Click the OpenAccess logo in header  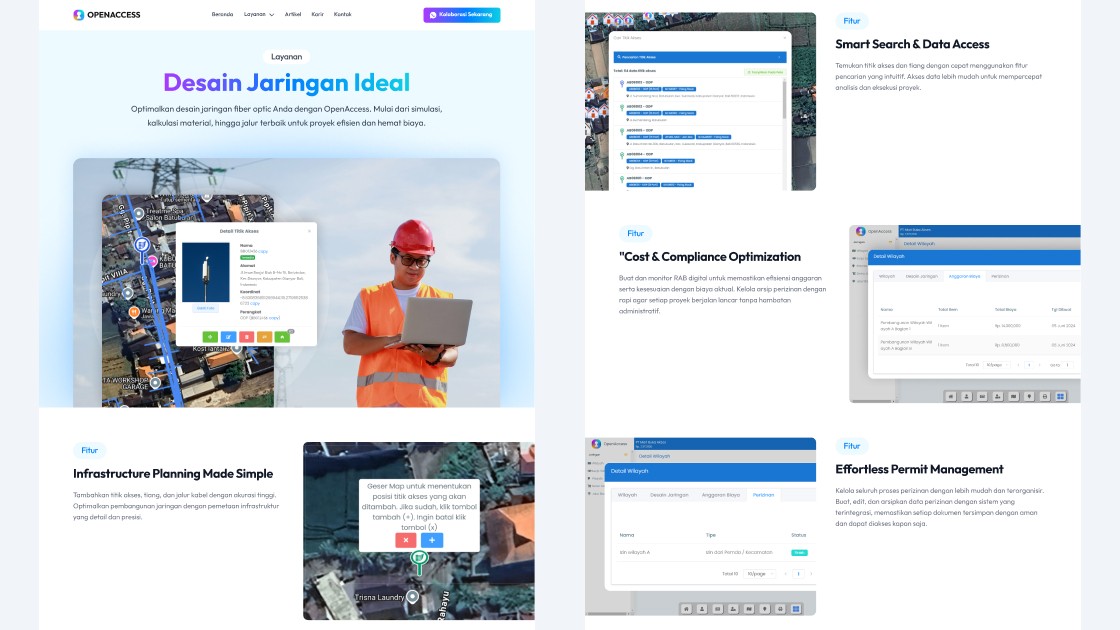[x=107, y=14]
